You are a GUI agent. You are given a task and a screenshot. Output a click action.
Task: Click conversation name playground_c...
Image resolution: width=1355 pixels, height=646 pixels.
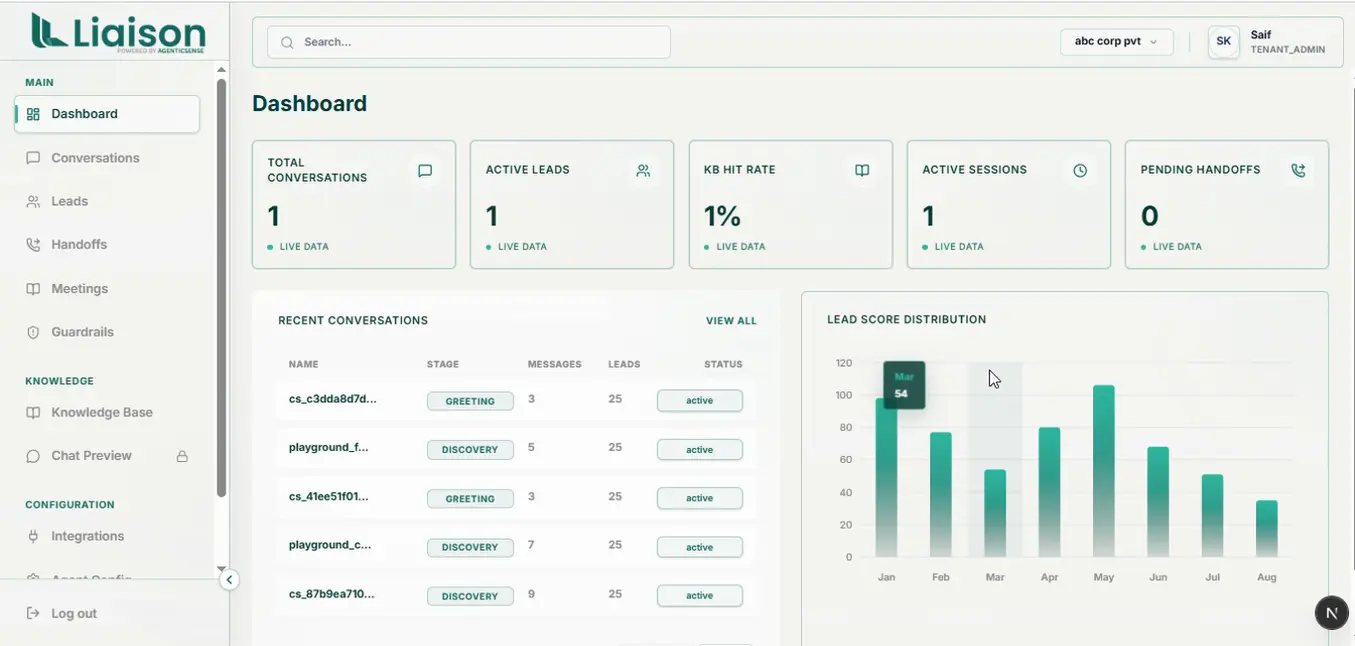tap(330, 545)
